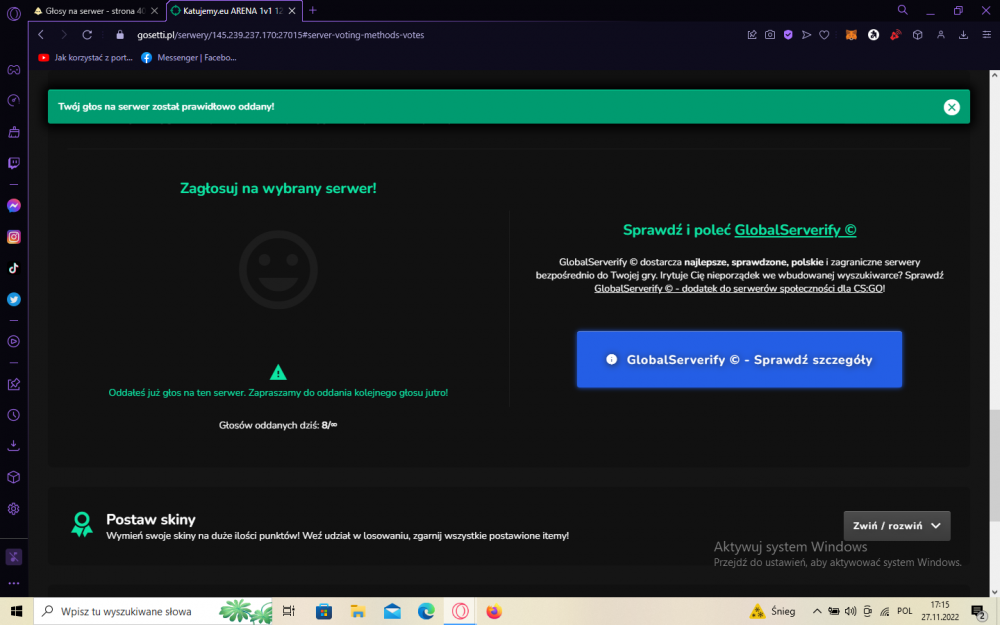Open Task View on the taskbar

pos(289,611)
